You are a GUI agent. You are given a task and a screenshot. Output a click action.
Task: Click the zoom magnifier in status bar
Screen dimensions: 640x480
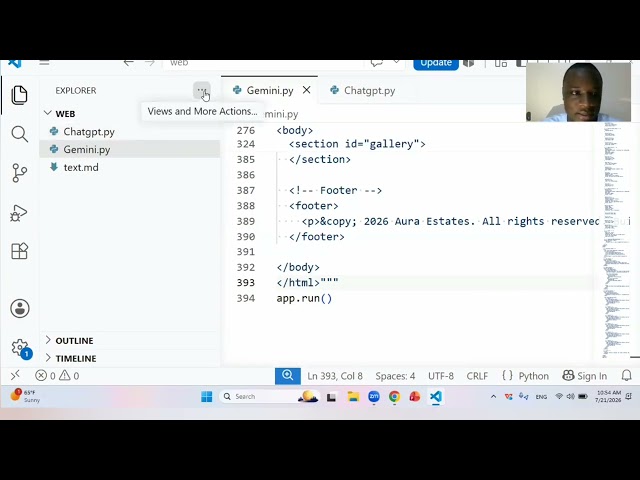tap(288, 376)
